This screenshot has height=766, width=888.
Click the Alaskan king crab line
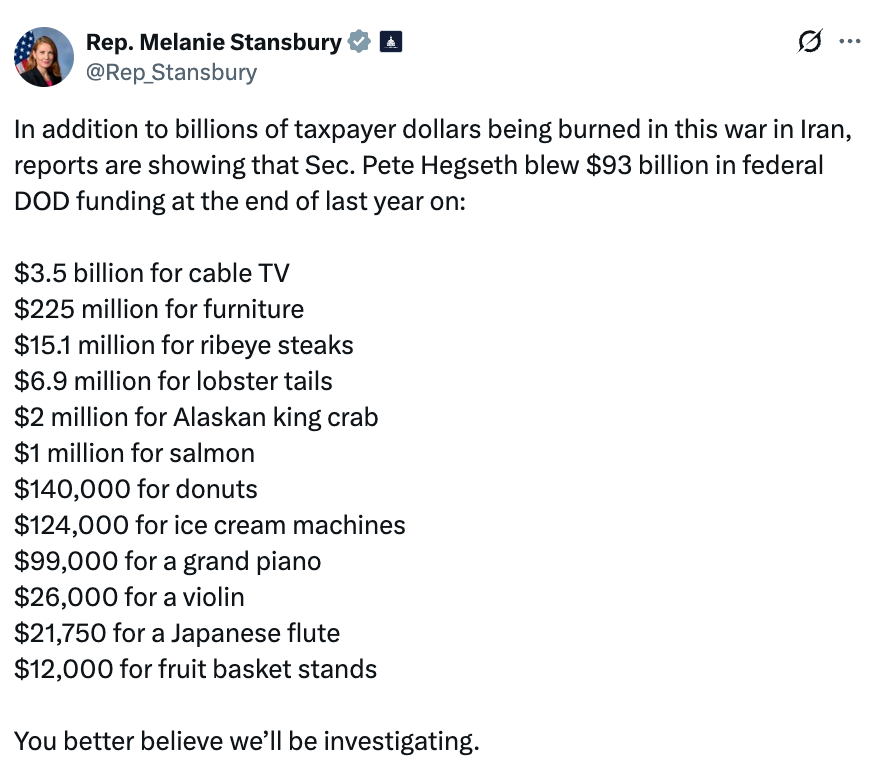196,417
